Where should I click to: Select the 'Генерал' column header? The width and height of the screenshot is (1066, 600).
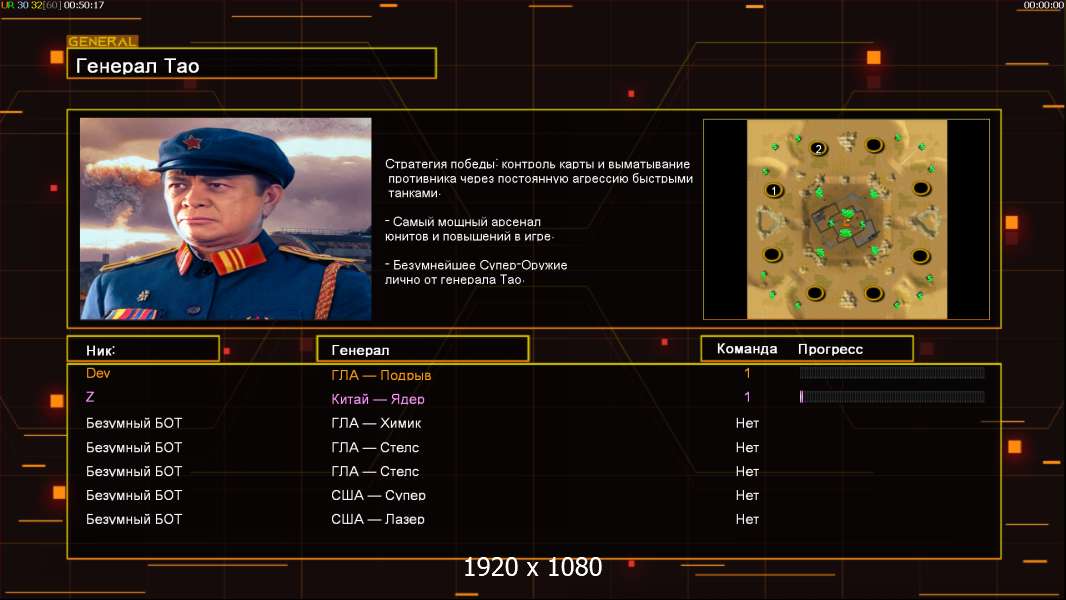tap(422, 349)
